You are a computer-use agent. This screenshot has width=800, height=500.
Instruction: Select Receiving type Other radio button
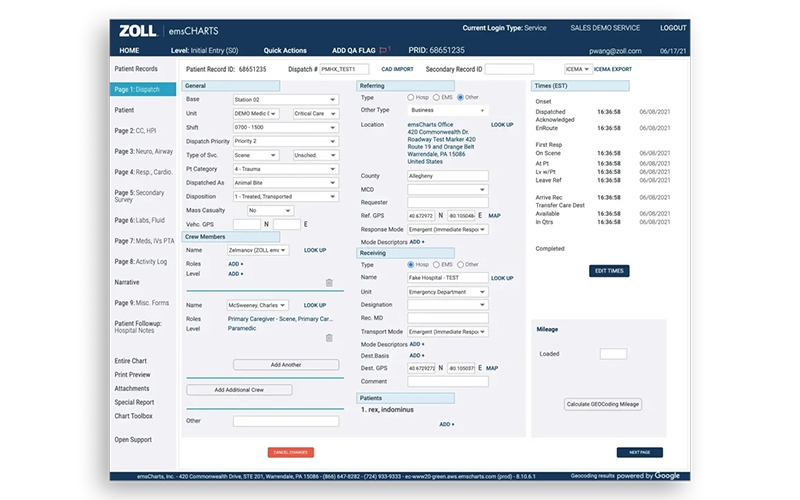459,265
